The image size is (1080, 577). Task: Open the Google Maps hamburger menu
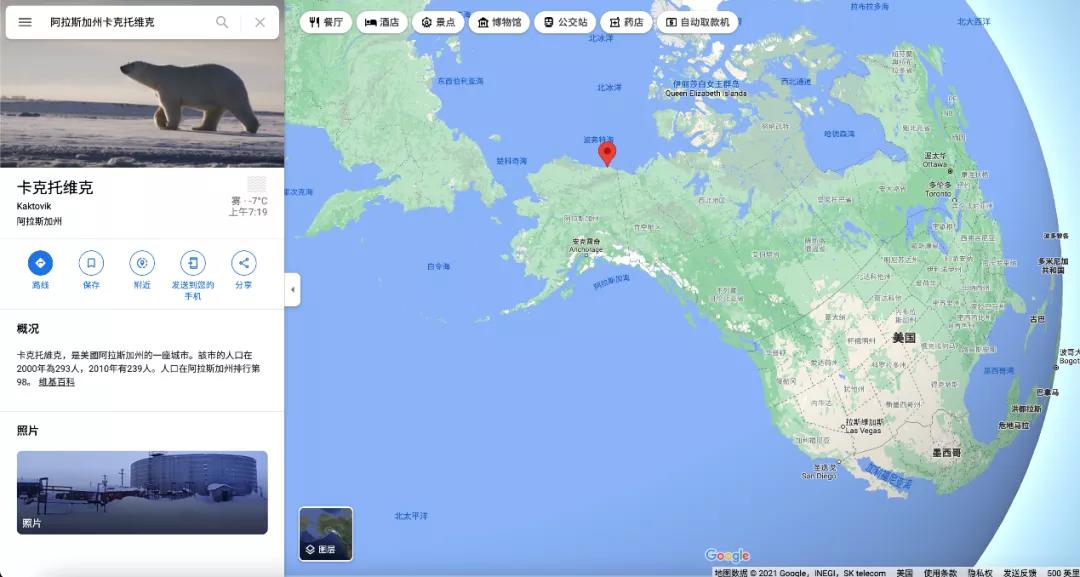click(25, 22)
